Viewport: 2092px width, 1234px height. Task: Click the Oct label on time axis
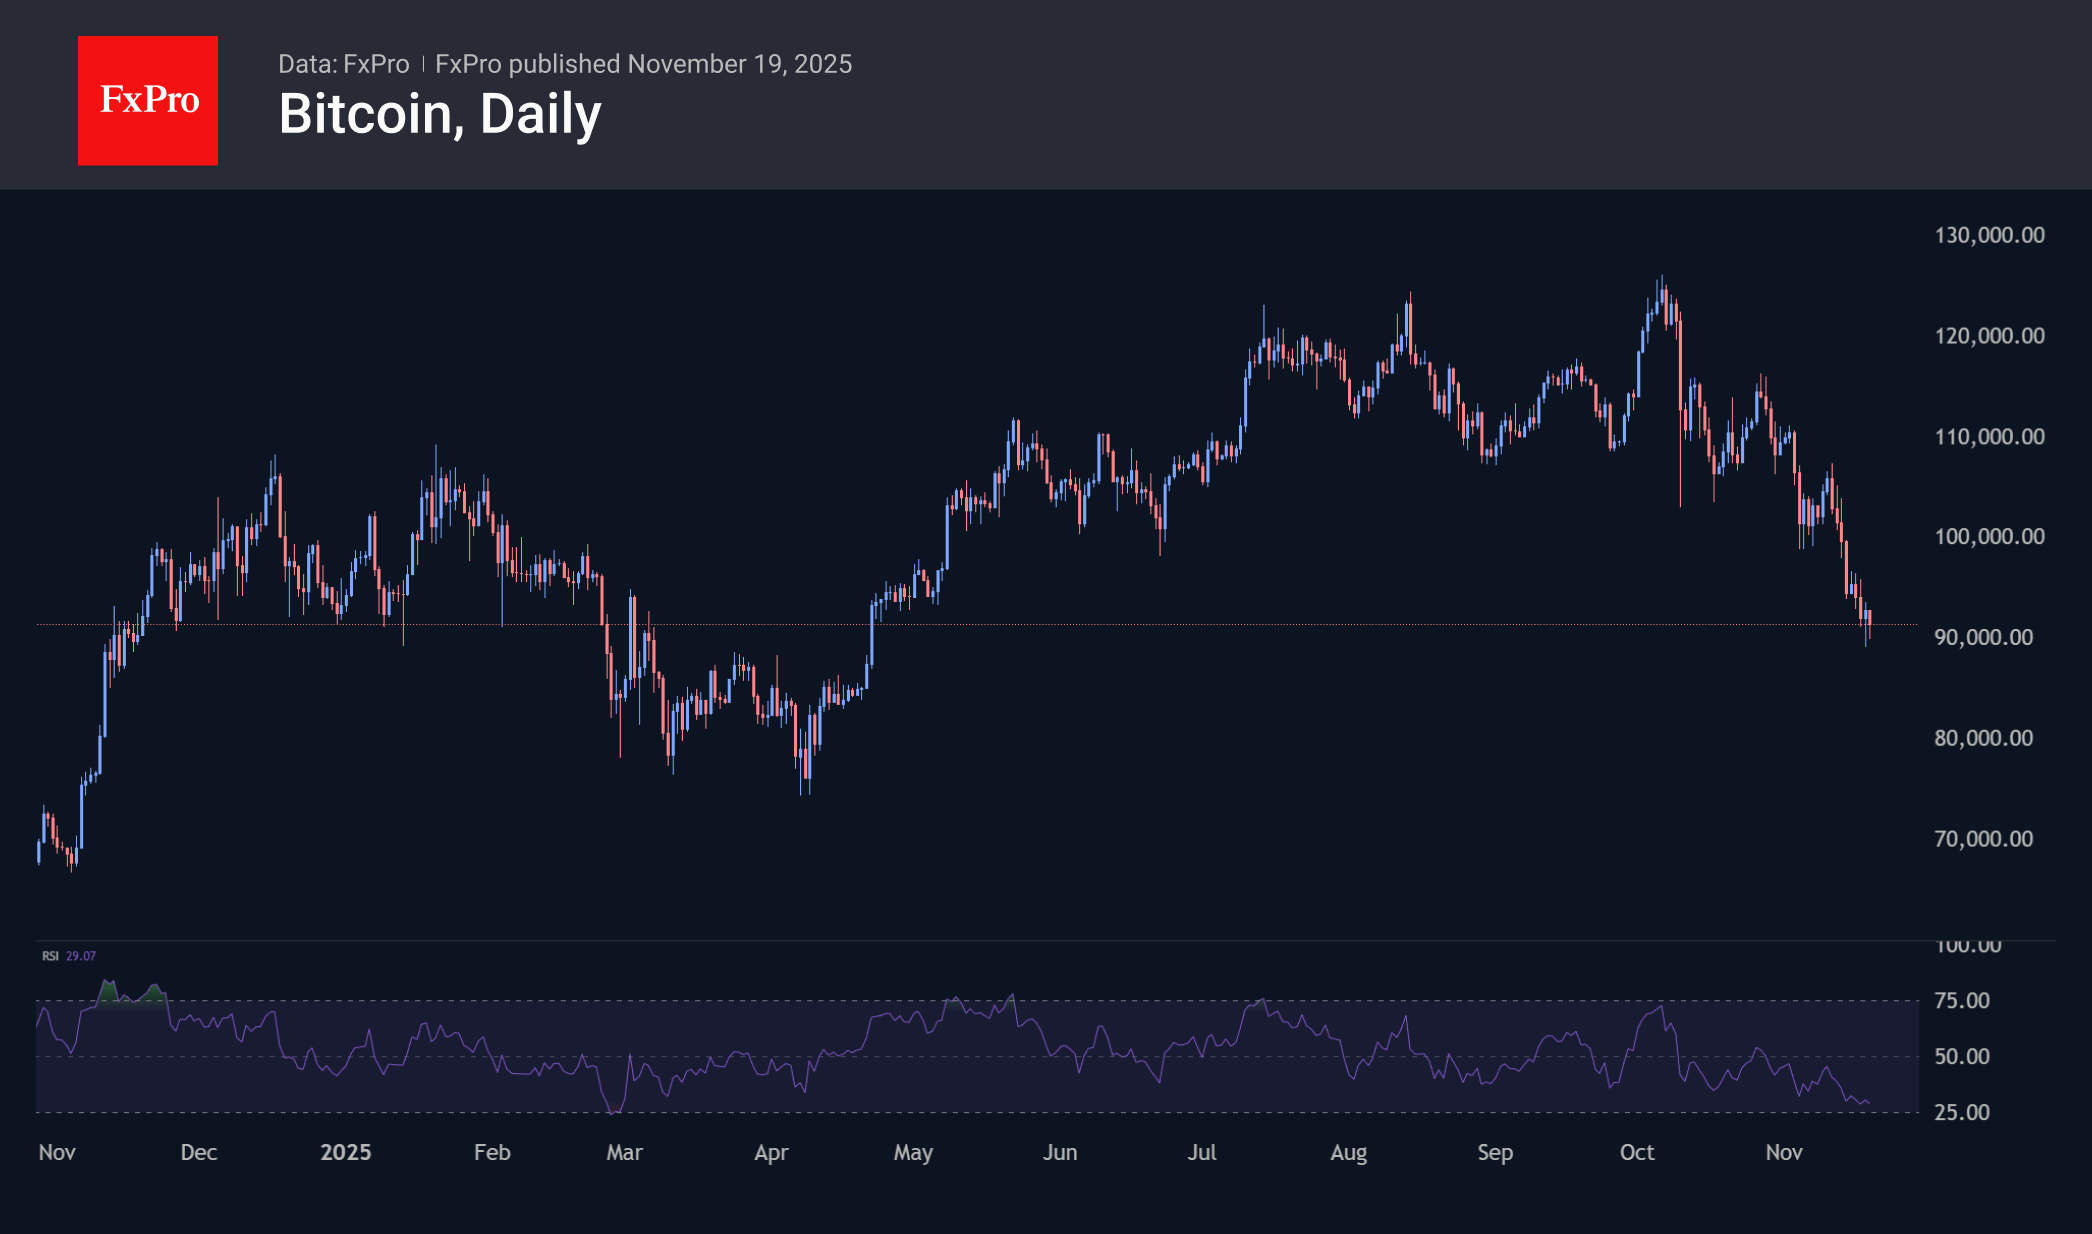point(1637,1153)
